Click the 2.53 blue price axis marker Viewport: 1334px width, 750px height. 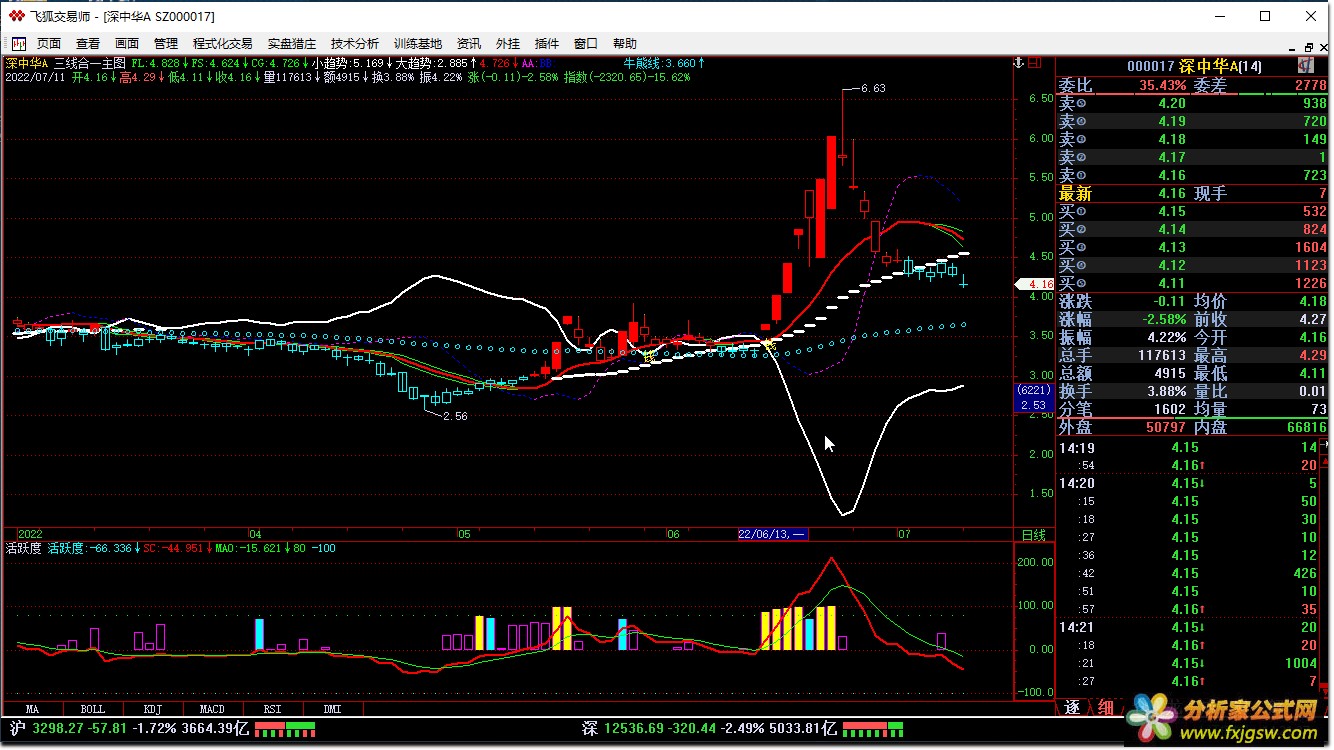click(x=1032, y=404)
